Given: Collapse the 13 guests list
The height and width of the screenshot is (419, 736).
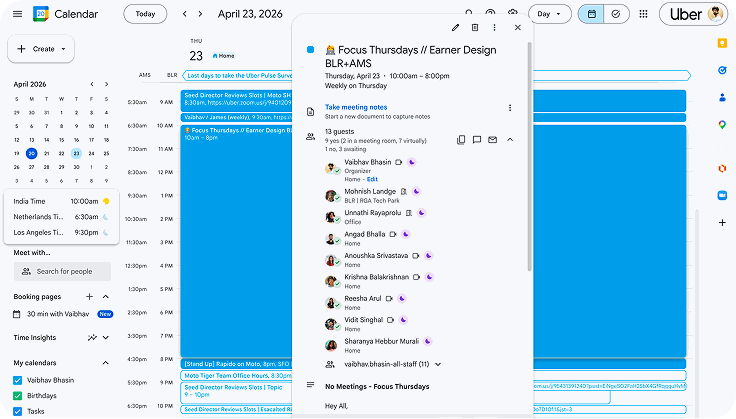Looking at the screenshot, I should pyautogui.click(x=509, y=140).
